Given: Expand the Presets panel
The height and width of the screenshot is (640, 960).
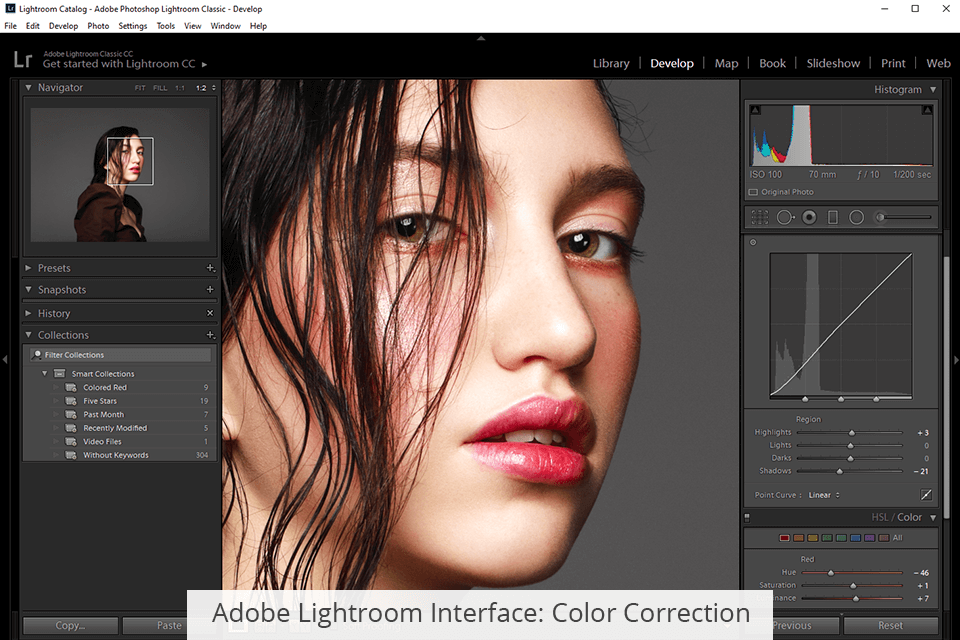Looking at the screenshot, I should point(28,268).
